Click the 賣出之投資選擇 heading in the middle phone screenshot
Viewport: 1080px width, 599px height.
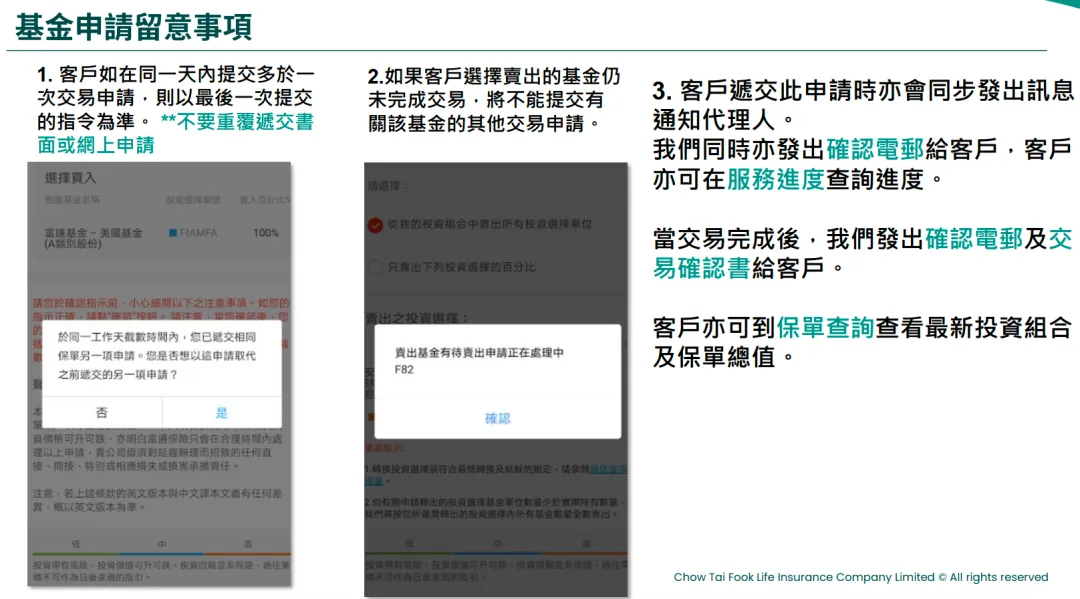[417, 318]
